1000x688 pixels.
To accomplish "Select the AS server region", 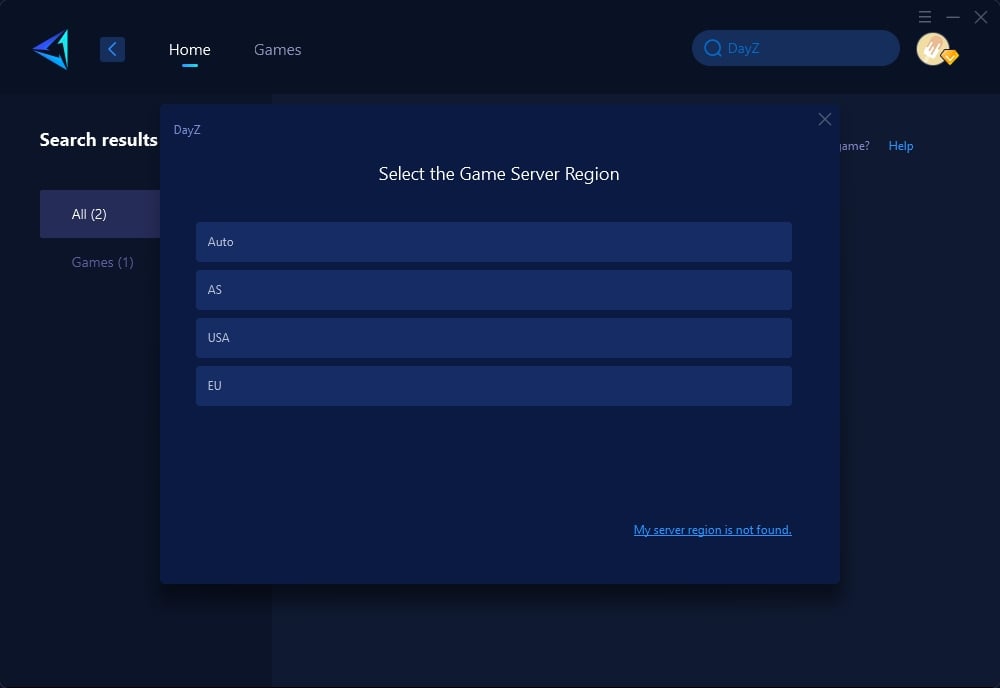I will (494, 289).
